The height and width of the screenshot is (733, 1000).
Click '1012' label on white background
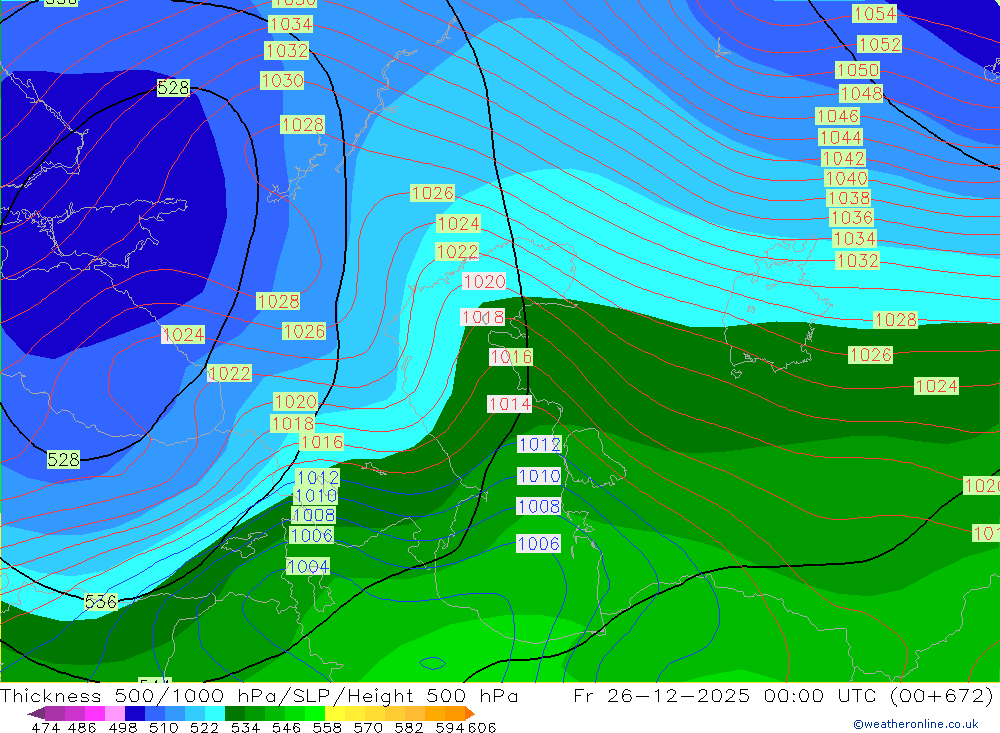[x=539, y=444]
